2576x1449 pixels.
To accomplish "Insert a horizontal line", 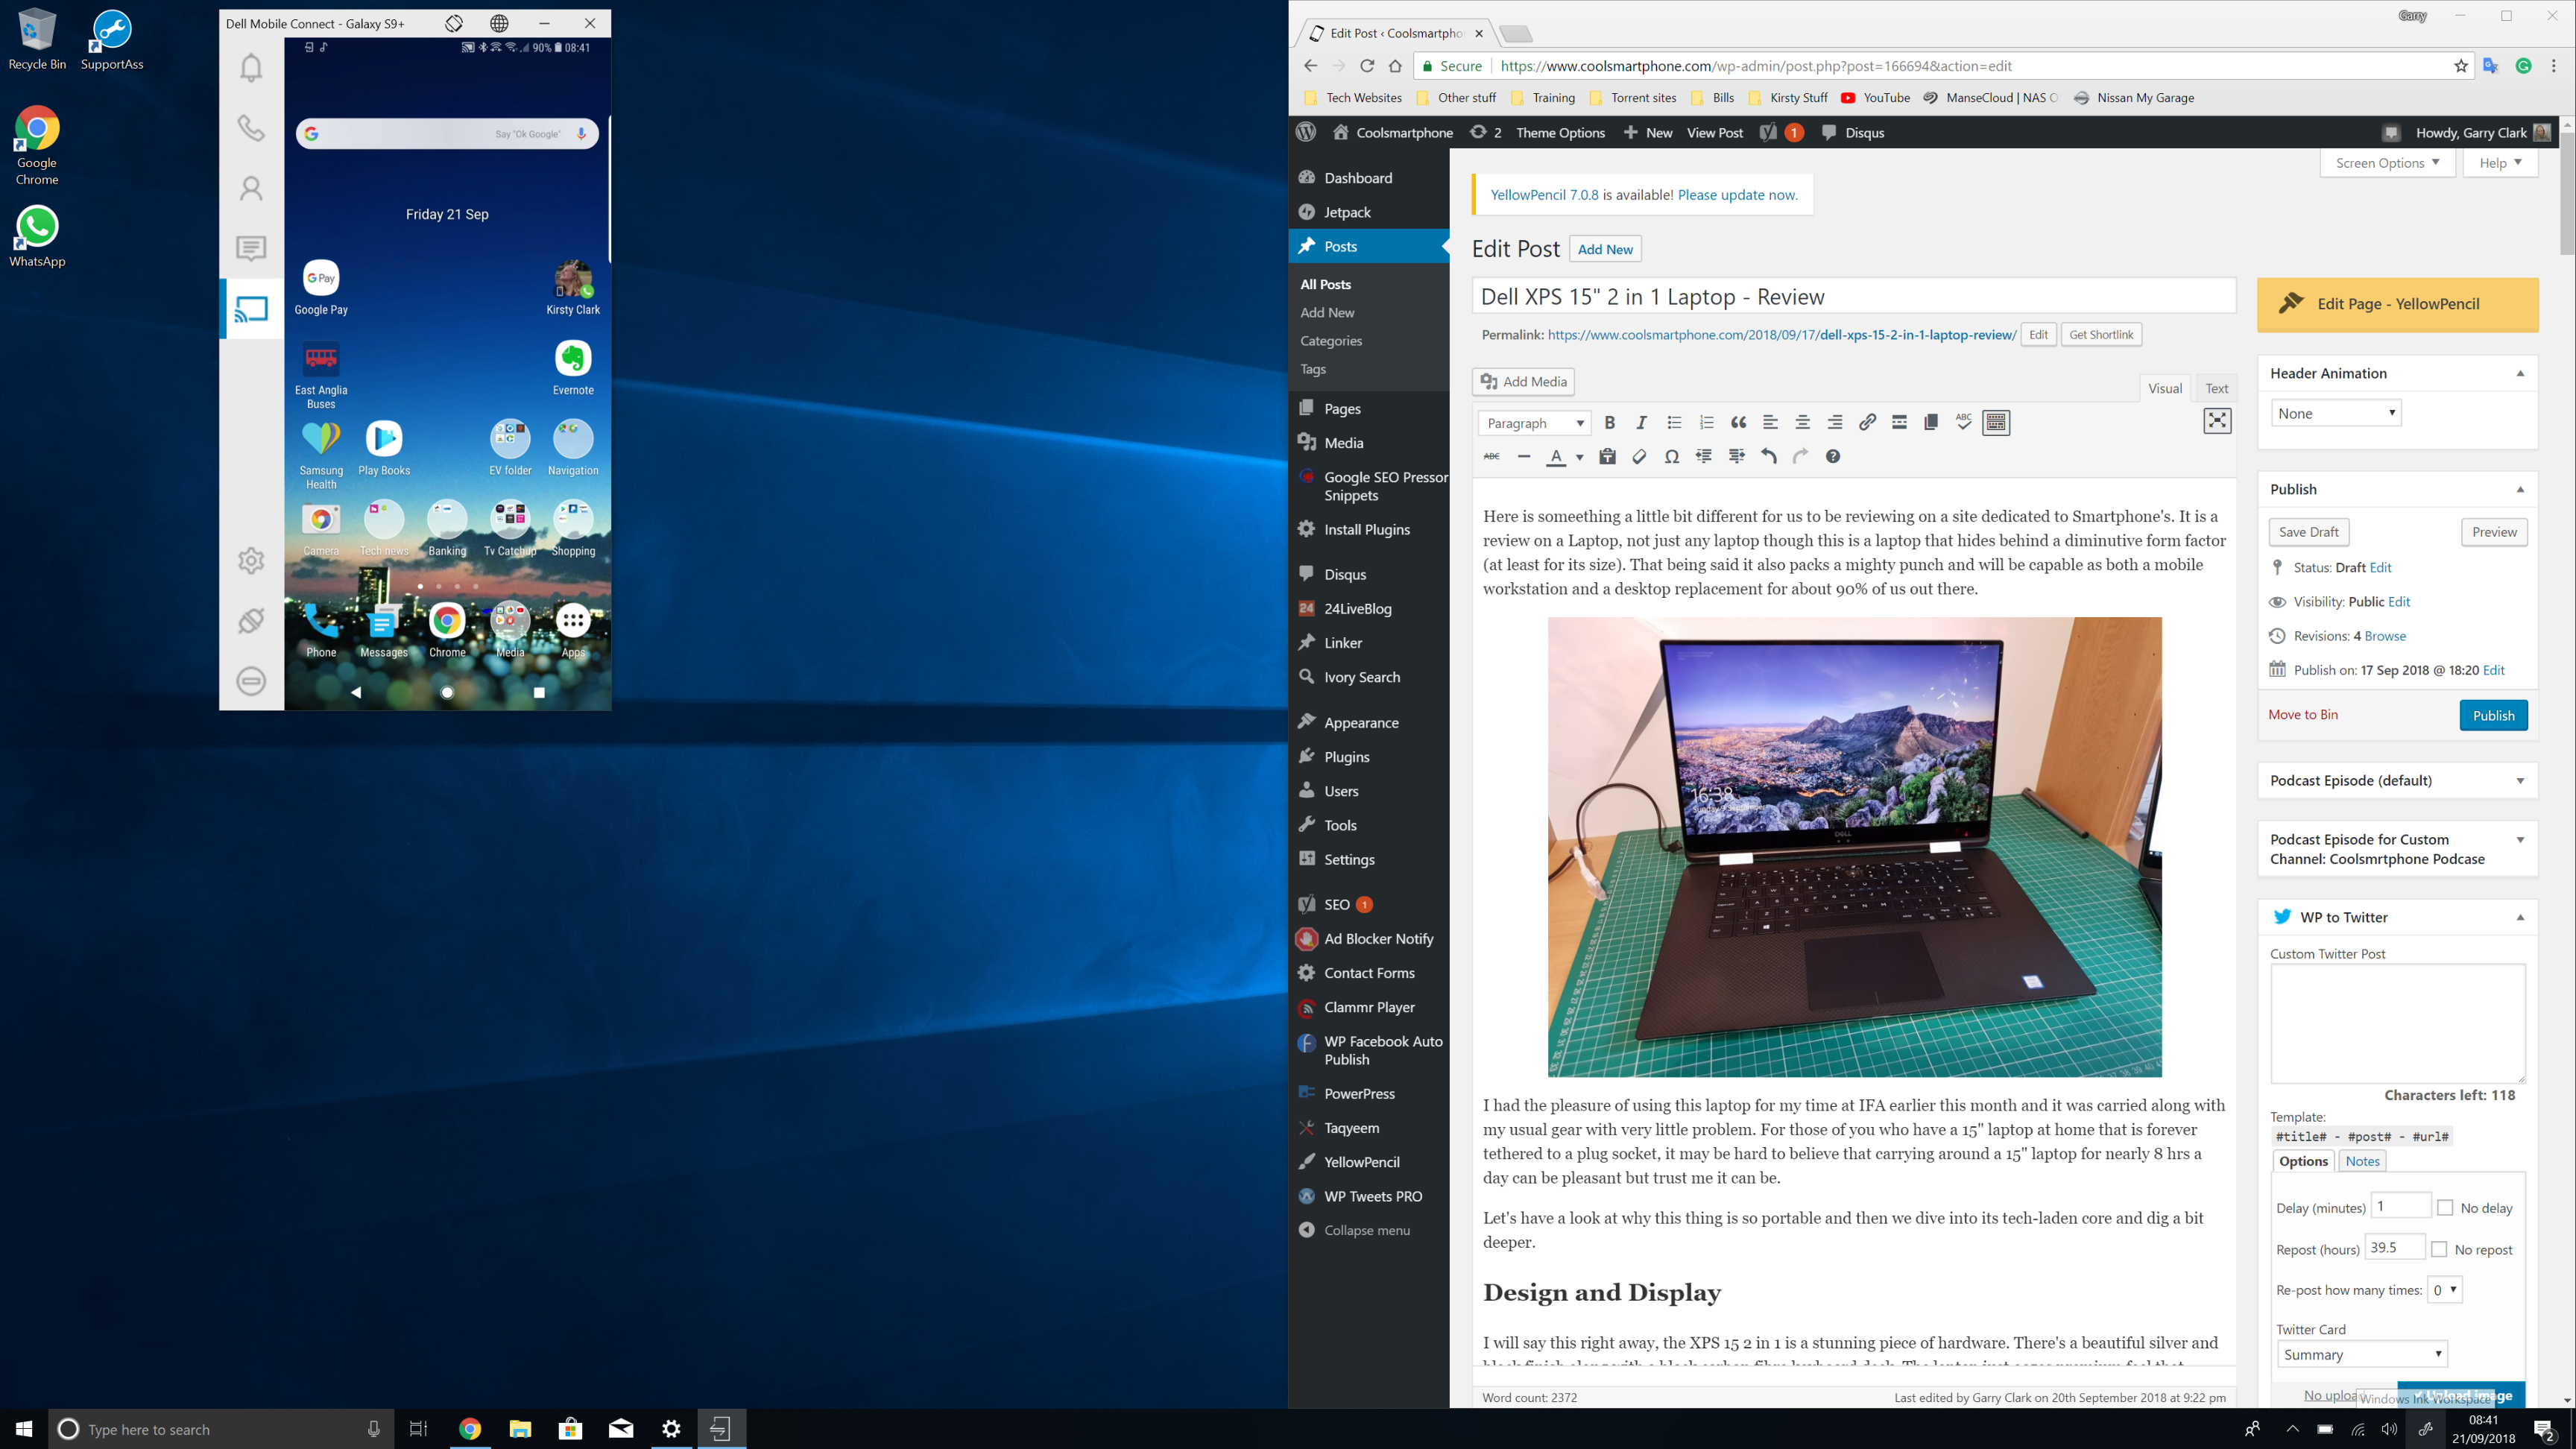I will click(1524, 457).
